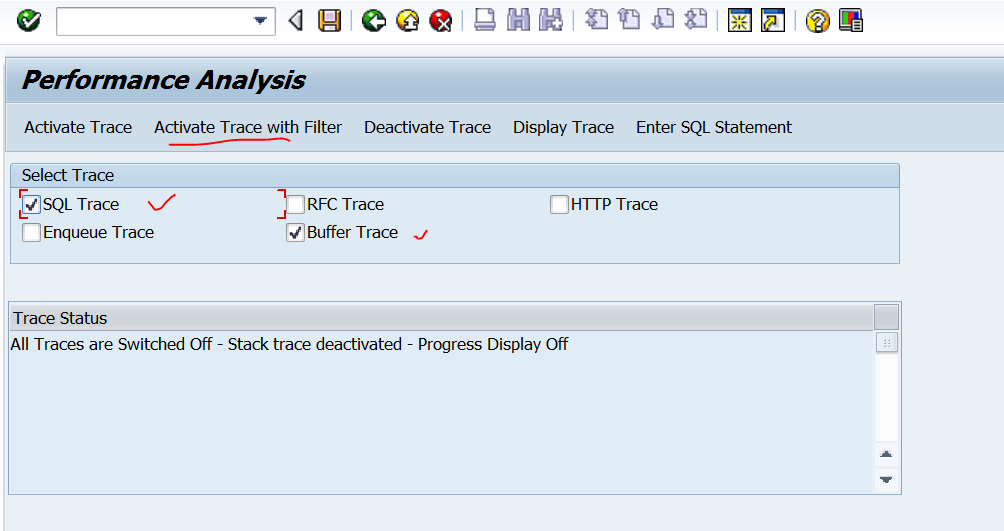This screenshot has width=1004, height=531.
Task: Open Customize Local Layout icon
Action: pos(850,21)
